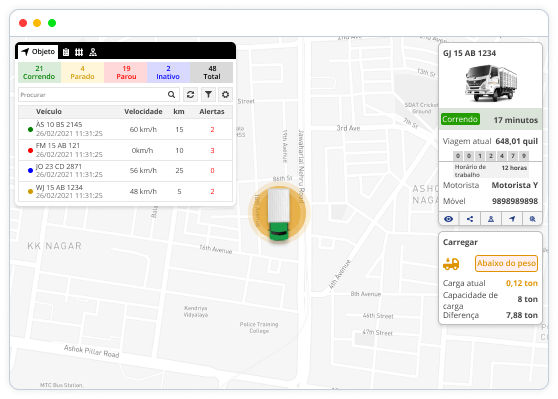558x399 pixels.
Task: Click into the Procurar search field
Action: tap(92, 95)
